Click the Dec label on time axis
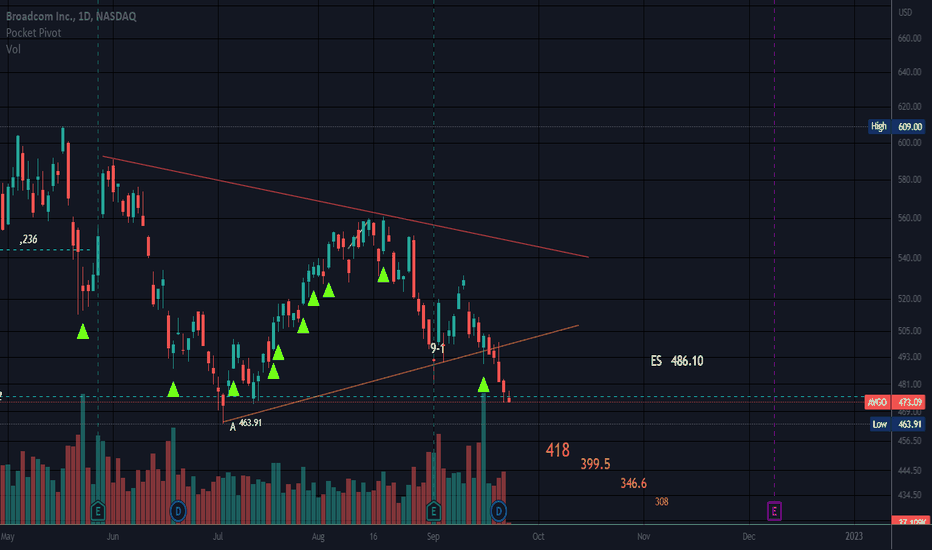932x550 pixels. (748, 536)
